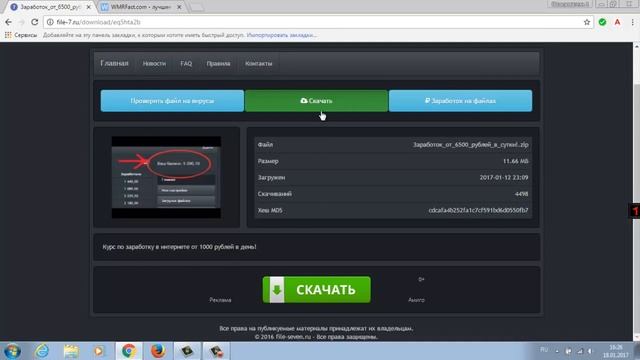This screenshot has height=360, width=640.
Task: Open the Сервисы apps shortcut
Action: tap(20, 35)
